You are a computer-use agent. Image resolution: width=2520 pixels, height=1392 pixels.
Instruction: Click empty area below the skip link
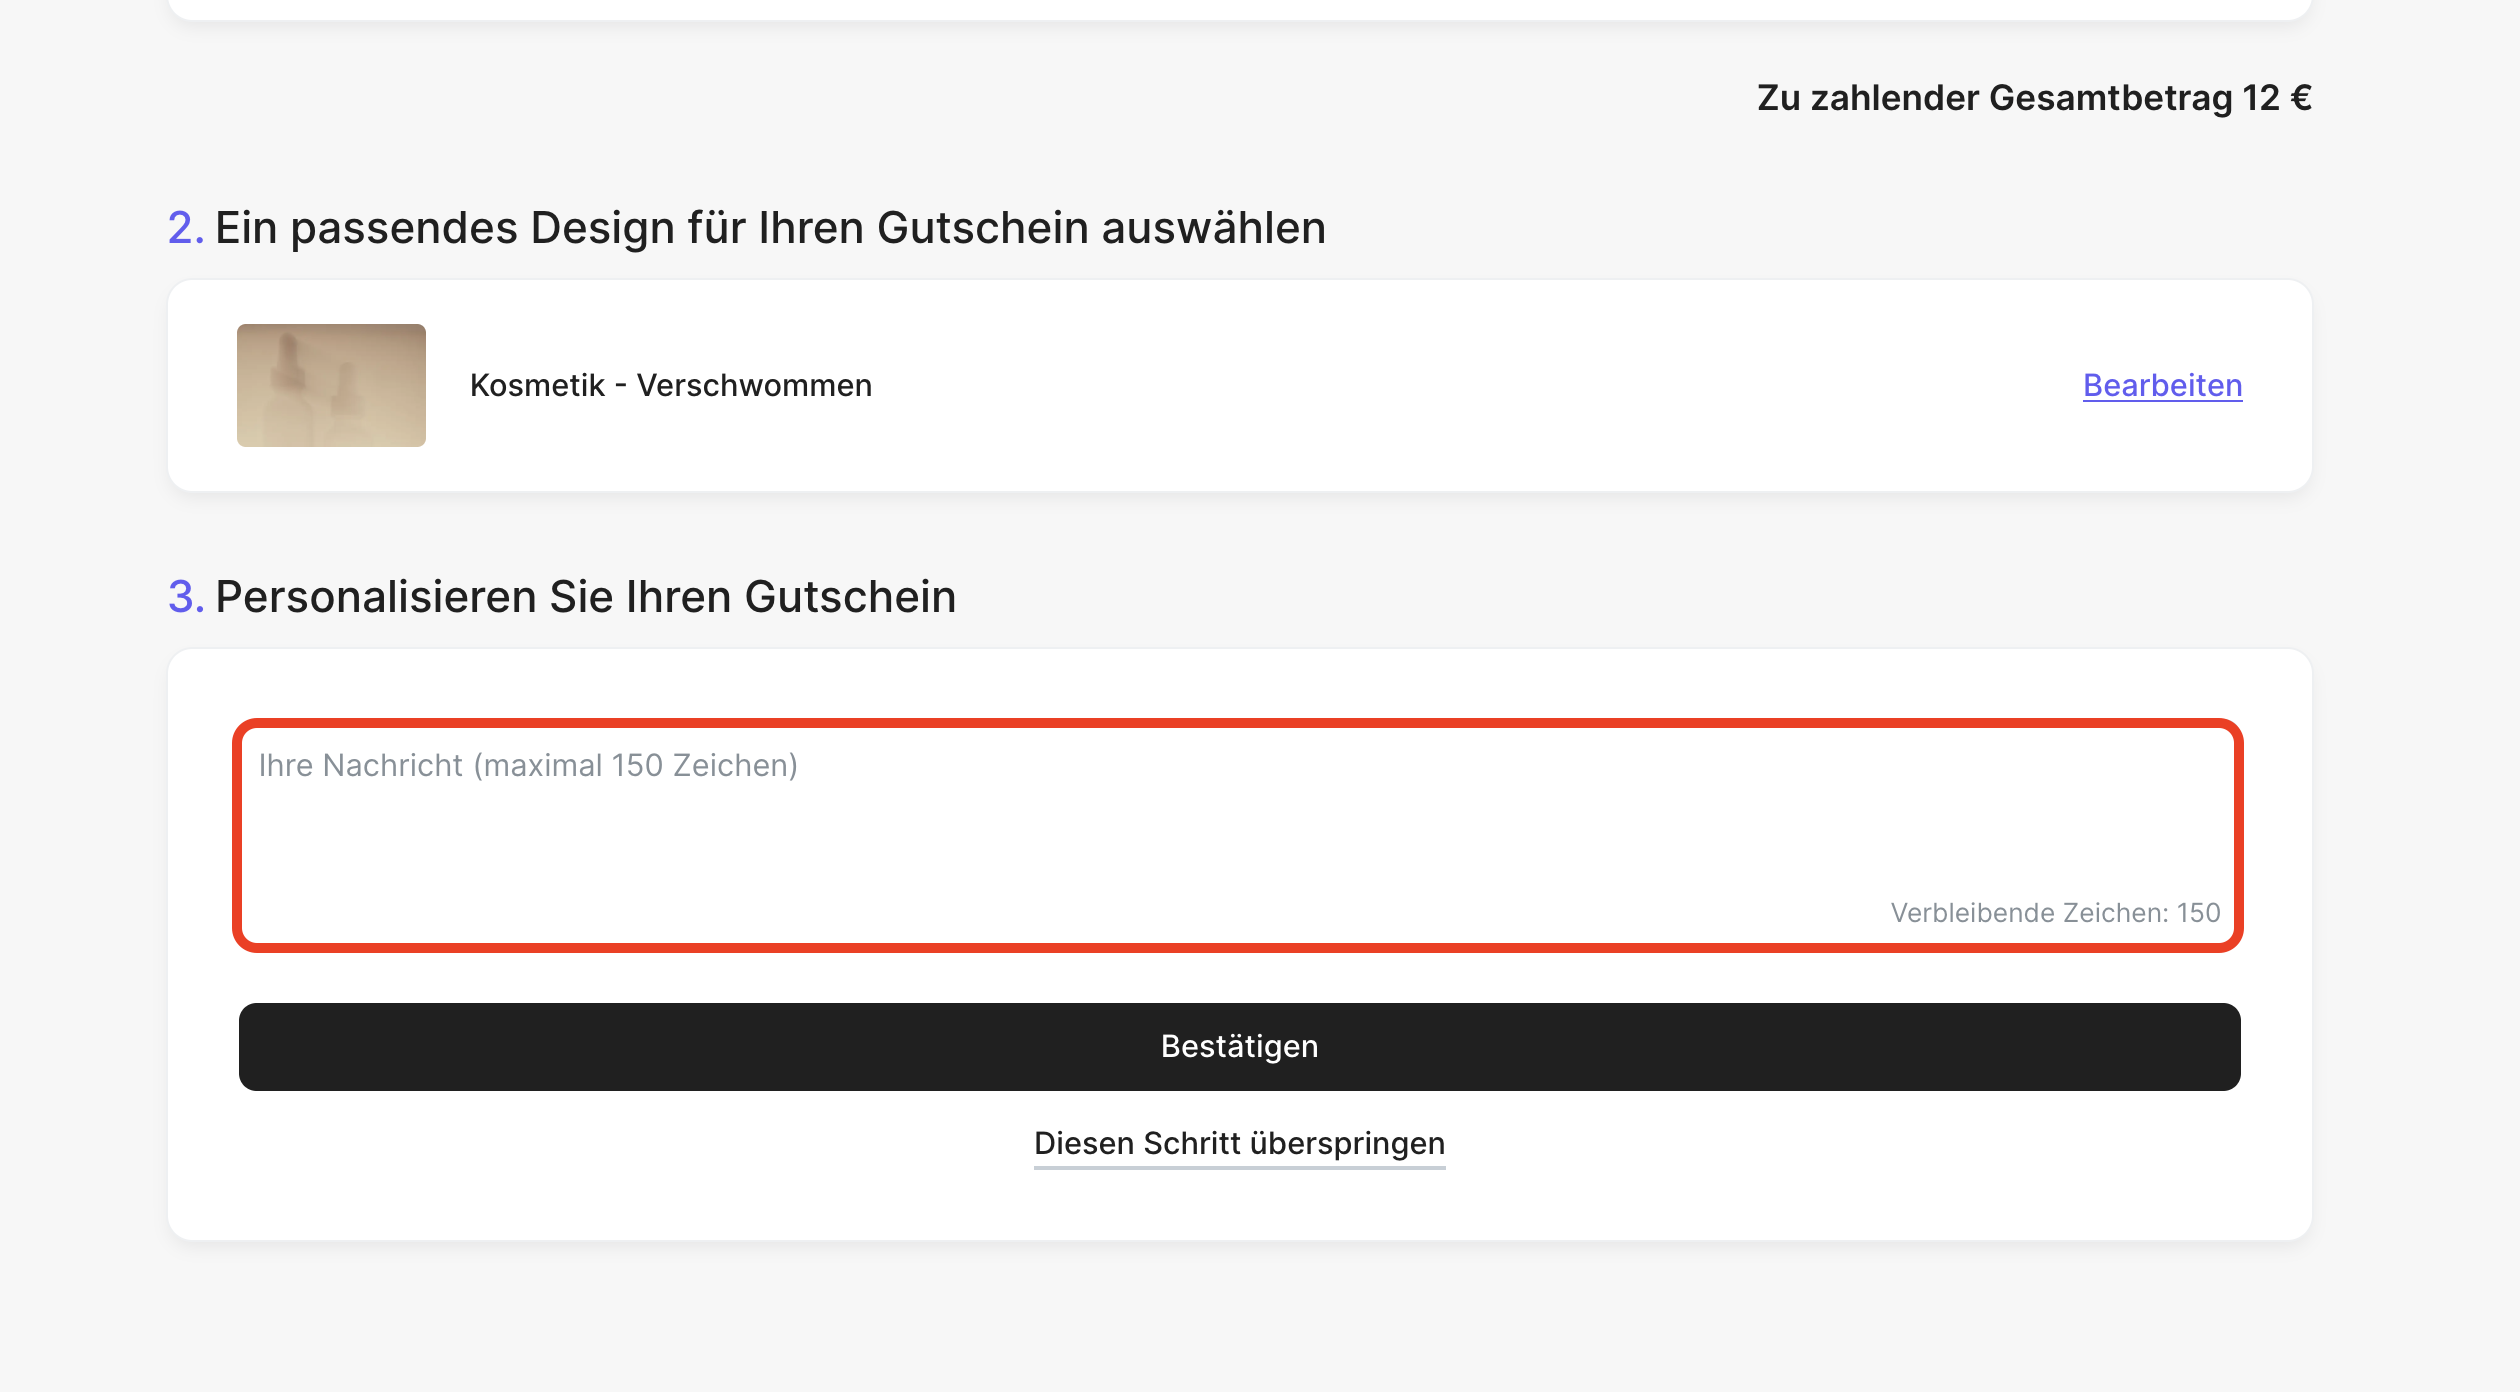tap(1239, 1203)
